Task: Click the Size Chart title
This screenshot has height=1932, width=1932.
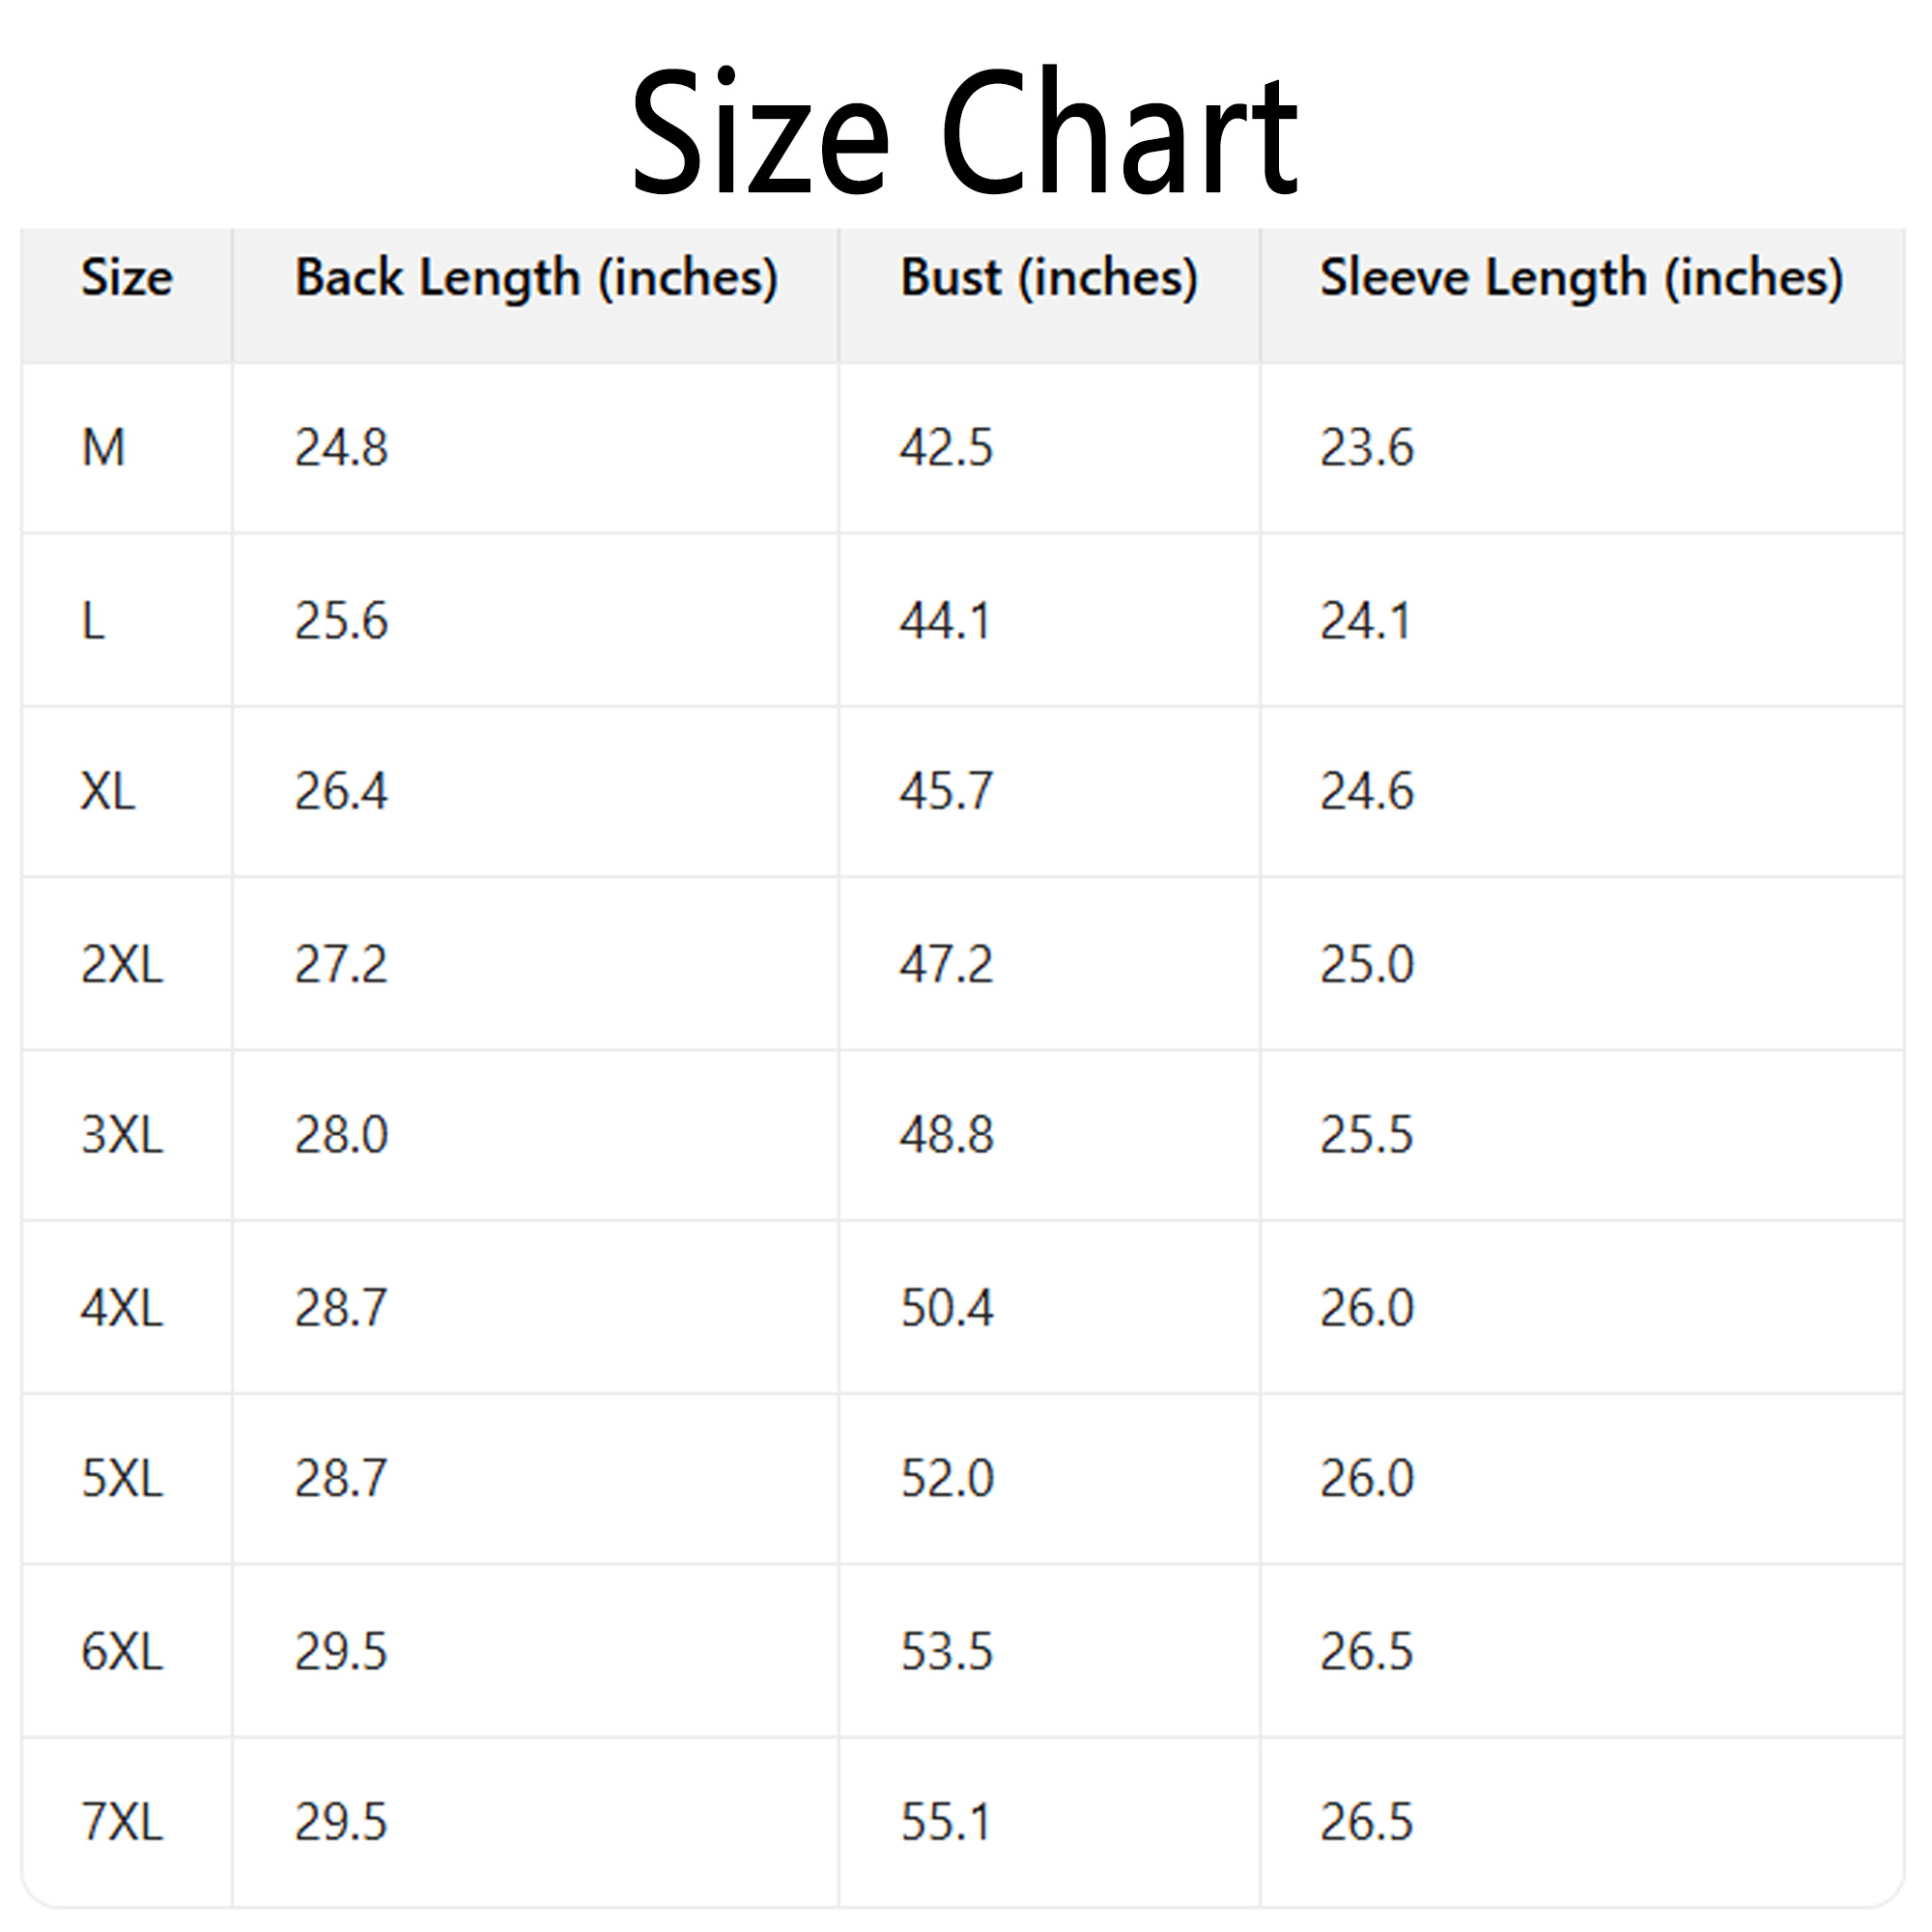Action: pyautogui.click(x=964, y=132)
